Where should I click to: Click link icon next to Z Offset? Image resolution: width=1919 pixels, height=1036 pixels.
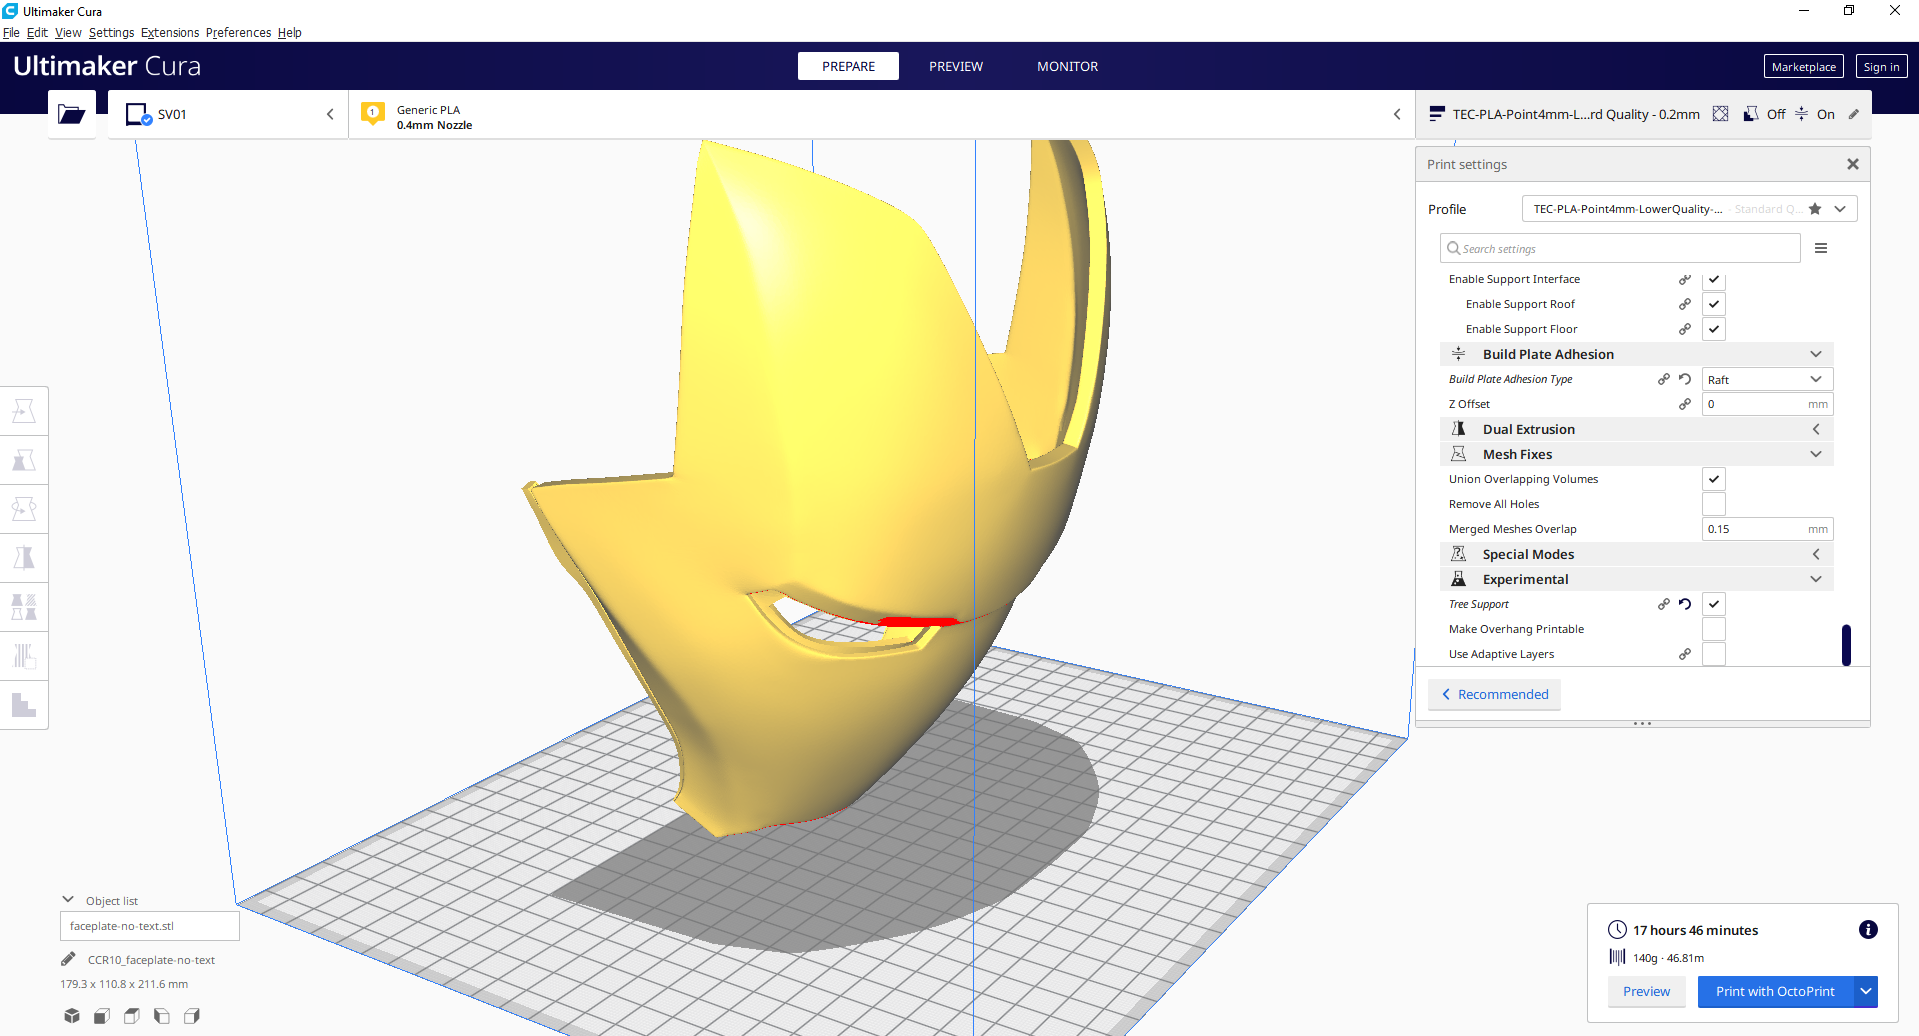(x=1685, y=404)
